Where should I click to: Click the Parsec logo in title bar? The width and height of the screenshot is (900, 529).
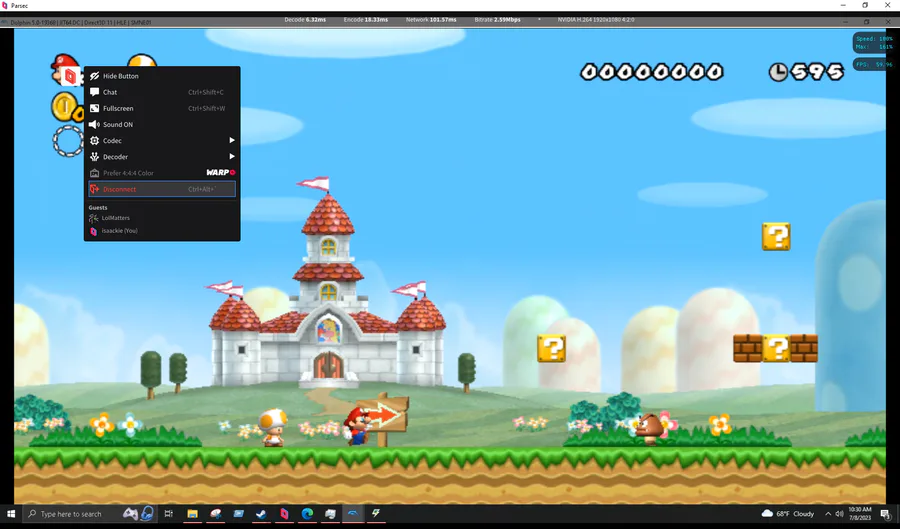click(x=5, y=5)
